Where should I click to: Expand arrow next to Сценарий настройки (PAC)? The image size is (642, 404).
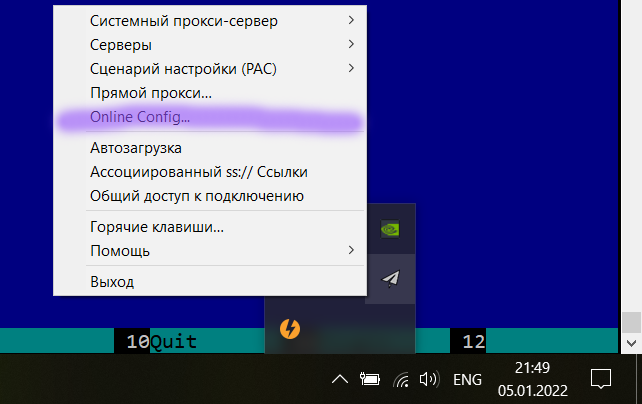point(351,68)
